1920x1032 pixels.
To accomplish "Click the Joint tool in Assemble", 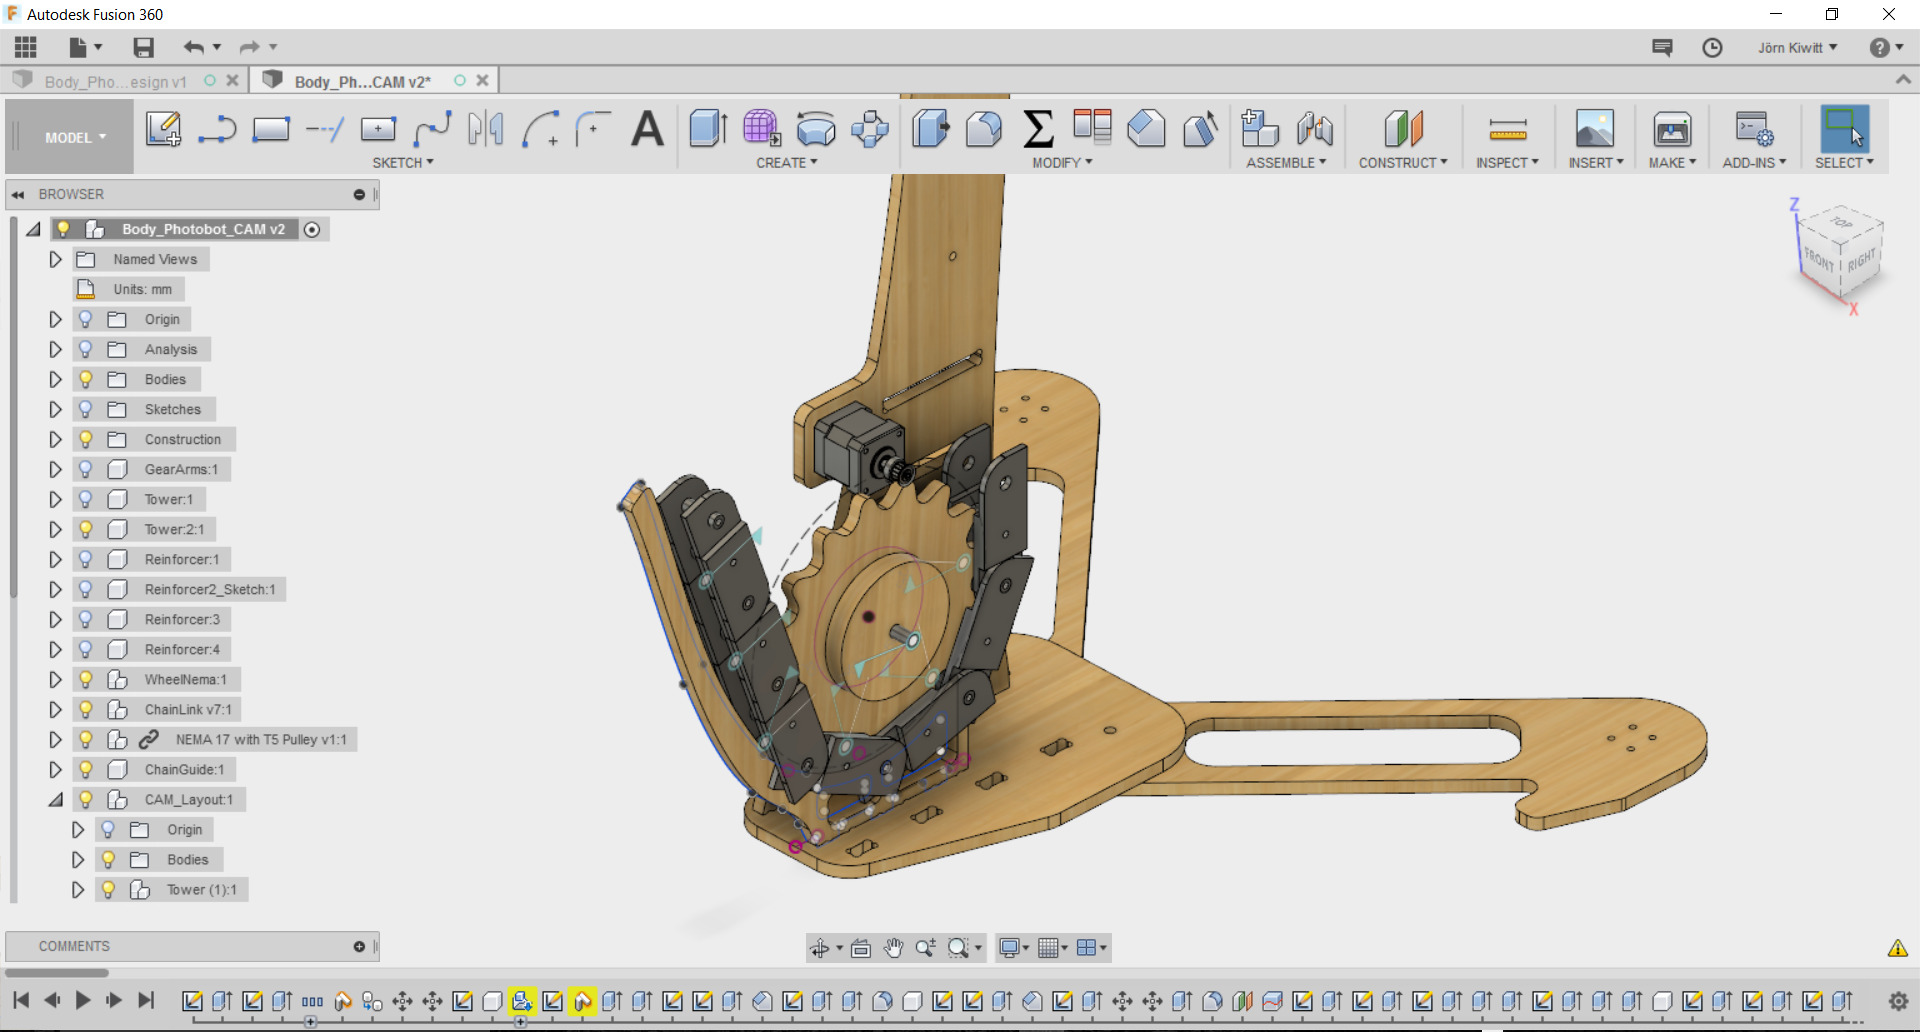I will coord(1314,129).
